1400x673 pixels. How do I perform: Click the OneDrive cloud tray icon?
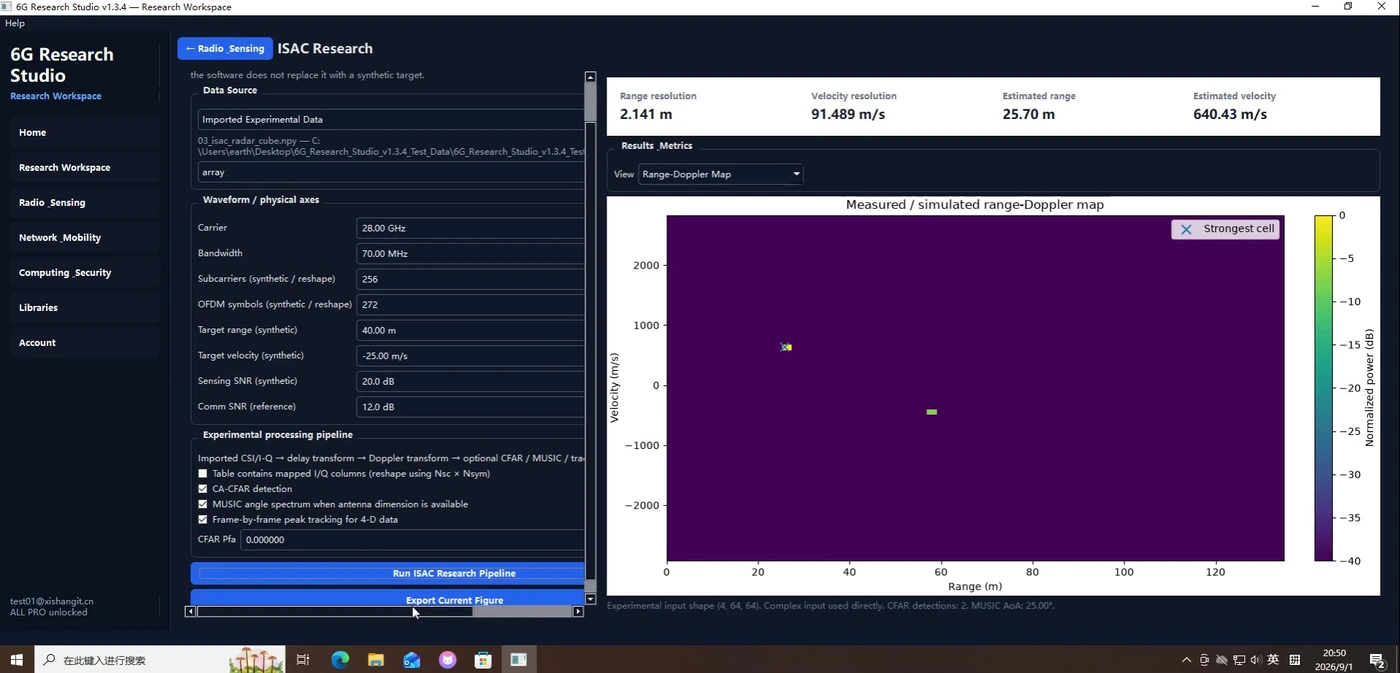click(x=1222, y=660)
